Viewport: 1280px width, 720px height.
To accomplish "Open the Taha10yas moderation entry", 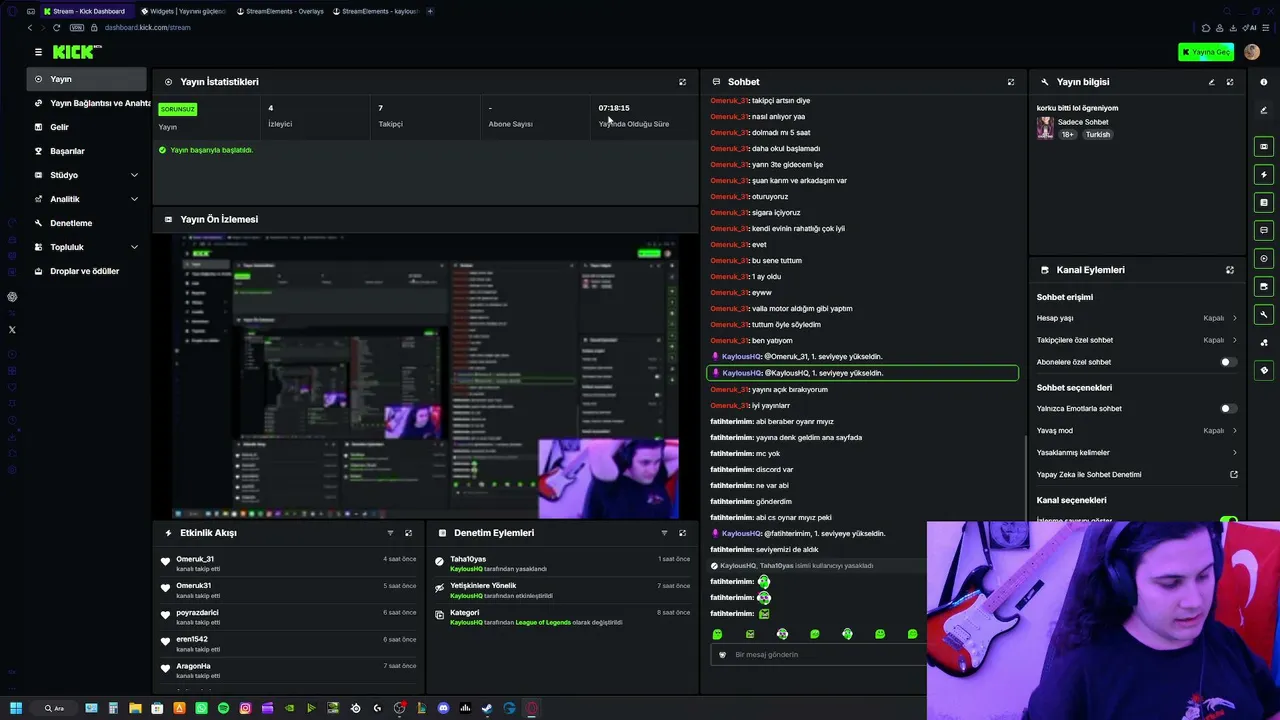I will pos(562,564).
